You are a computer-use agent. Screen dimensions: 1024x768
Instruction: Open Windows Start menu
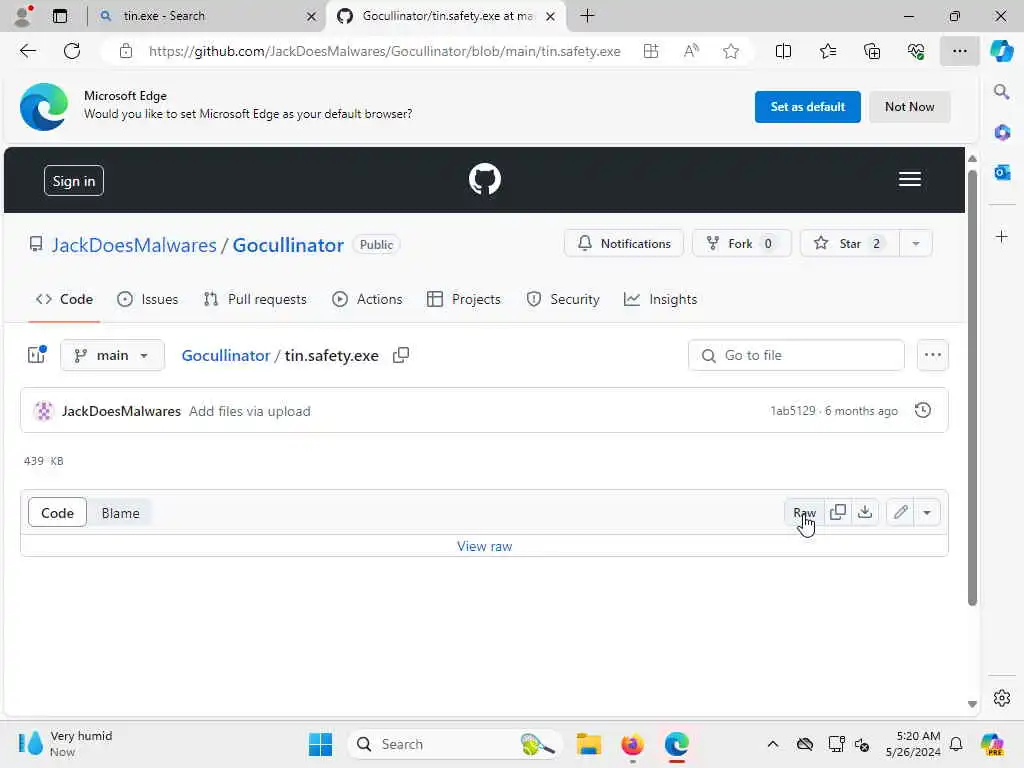320,744
